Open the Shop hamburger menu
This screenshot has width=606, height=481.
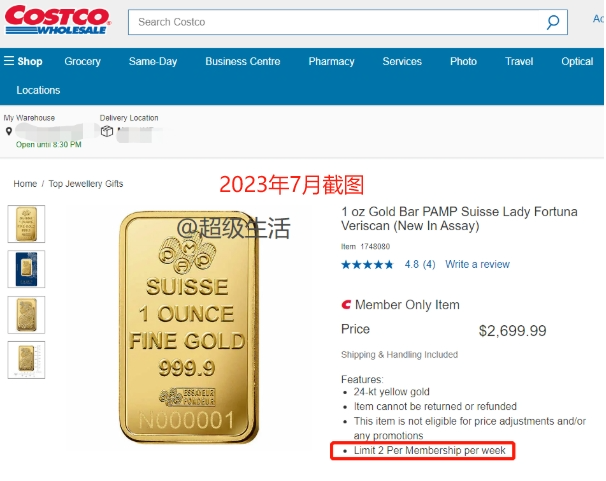(x=23, y=61)
